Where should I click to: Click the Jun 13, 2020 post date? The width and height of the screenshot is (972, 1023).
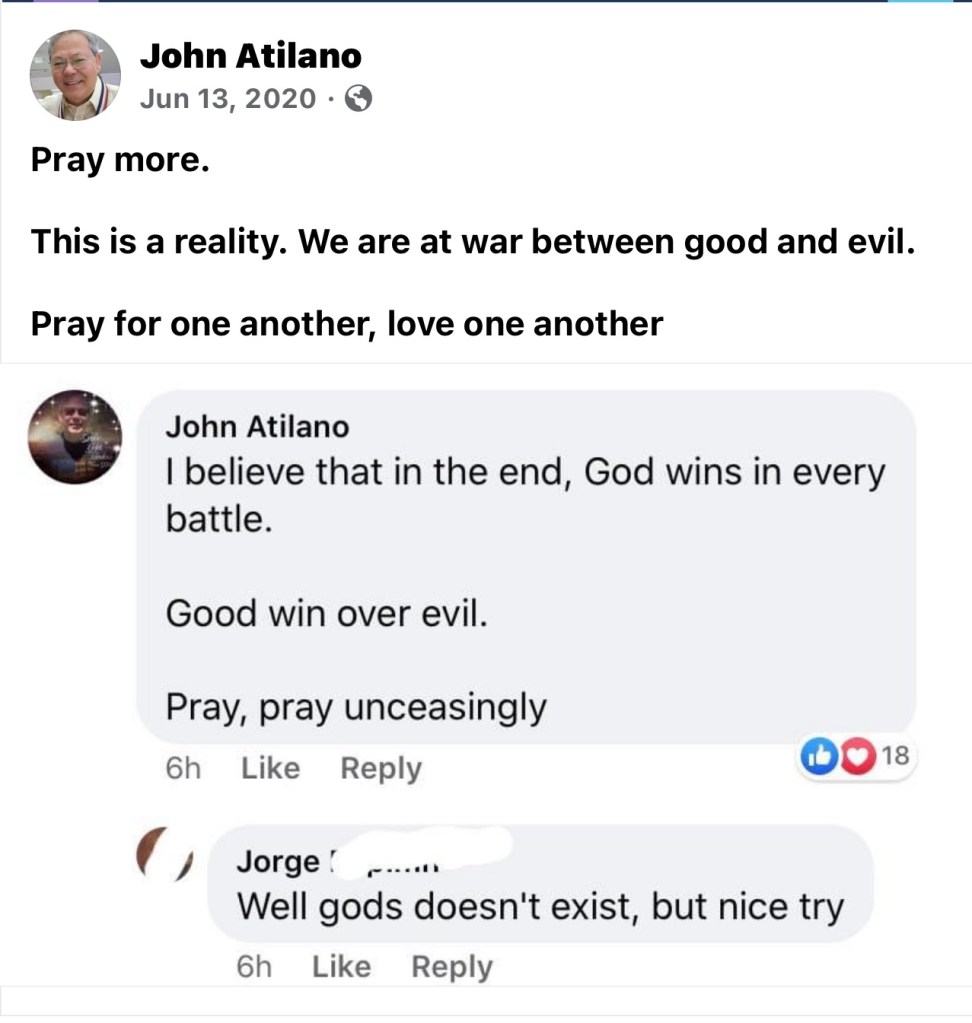coord(227,99)
